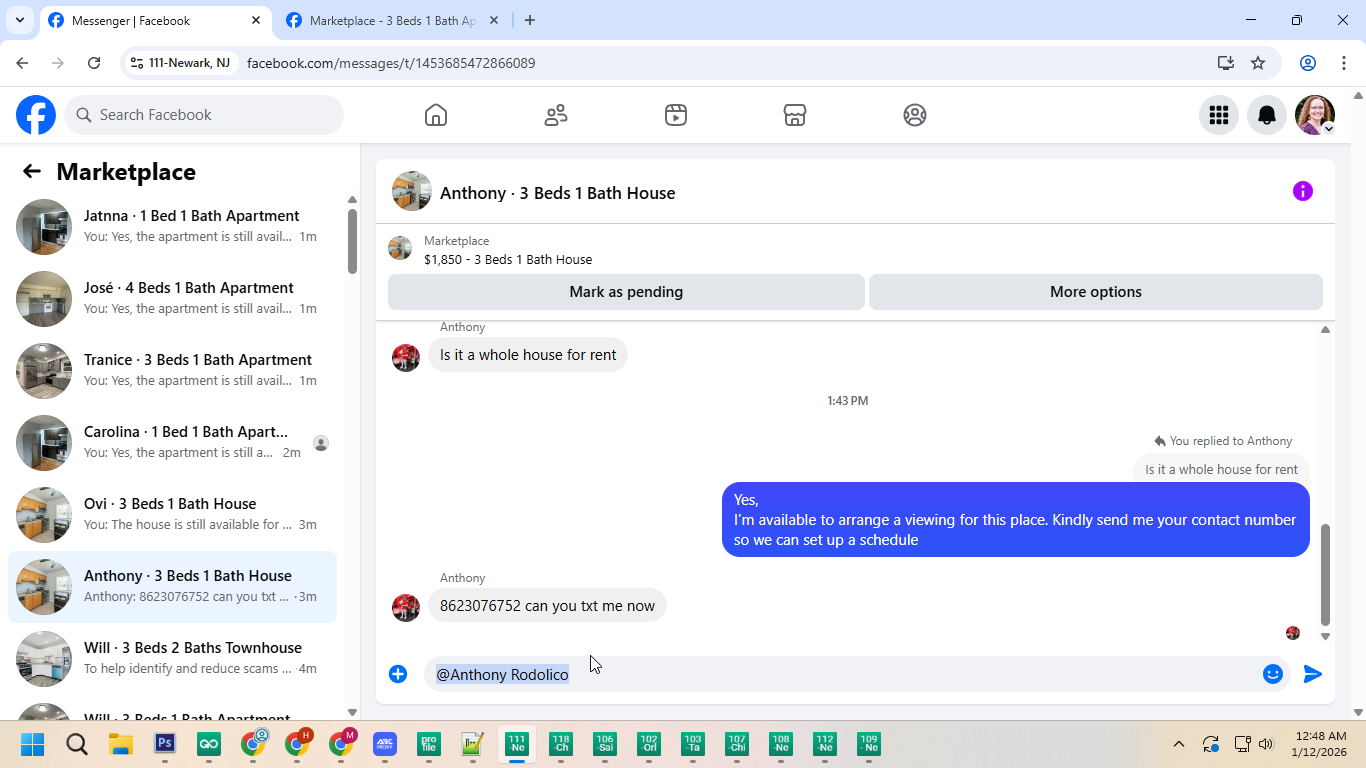Click the chat messages scrollbar thumb
The width and height of the screenshot is (1366, 768).
1325,575
